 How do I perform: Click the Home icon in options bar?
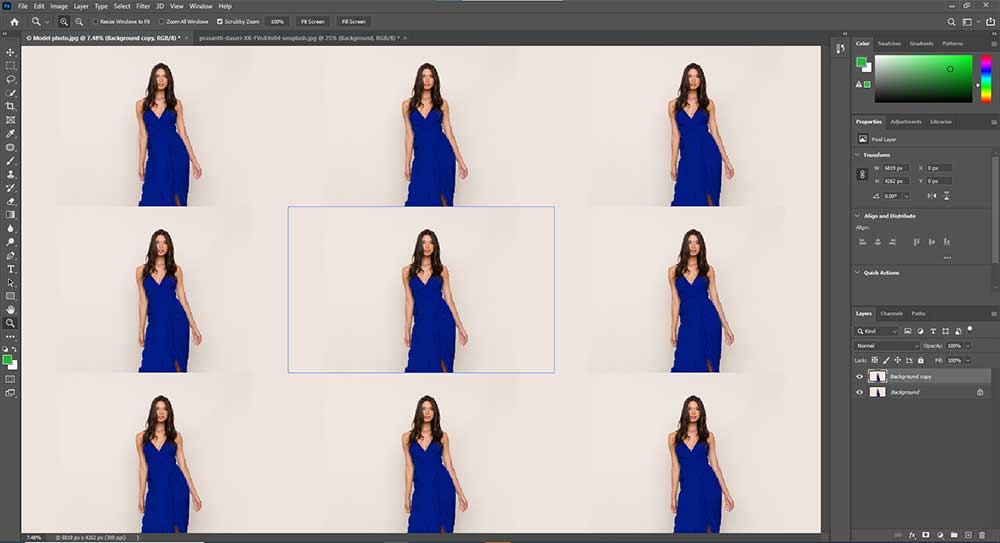point(14,22)
